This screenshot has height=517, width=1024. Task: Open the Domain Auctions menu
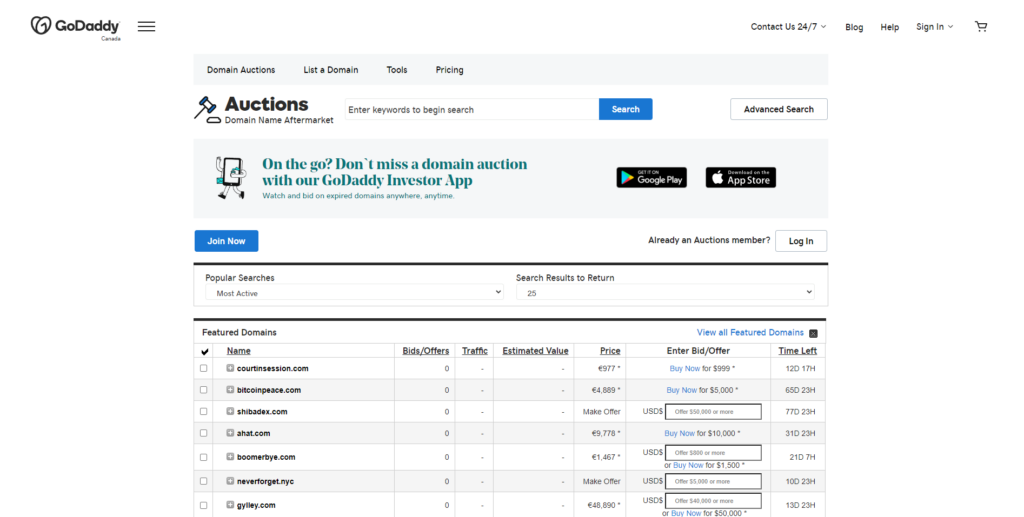pos(241,70)
